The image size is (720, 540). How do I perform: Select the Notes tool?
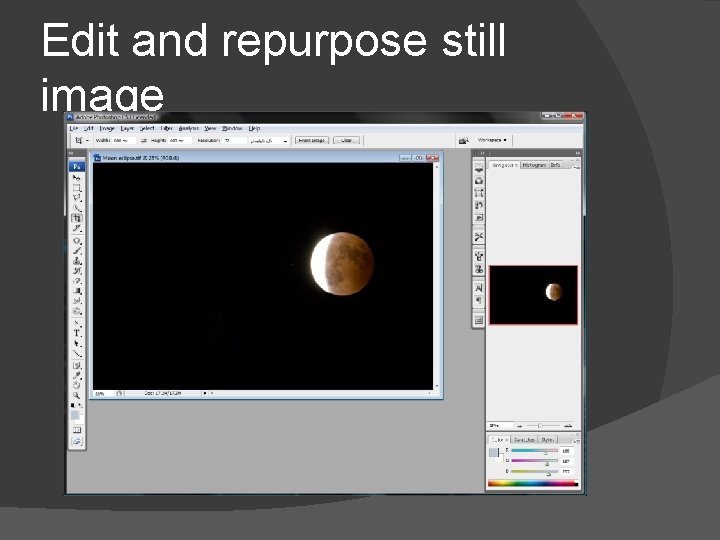77,366
